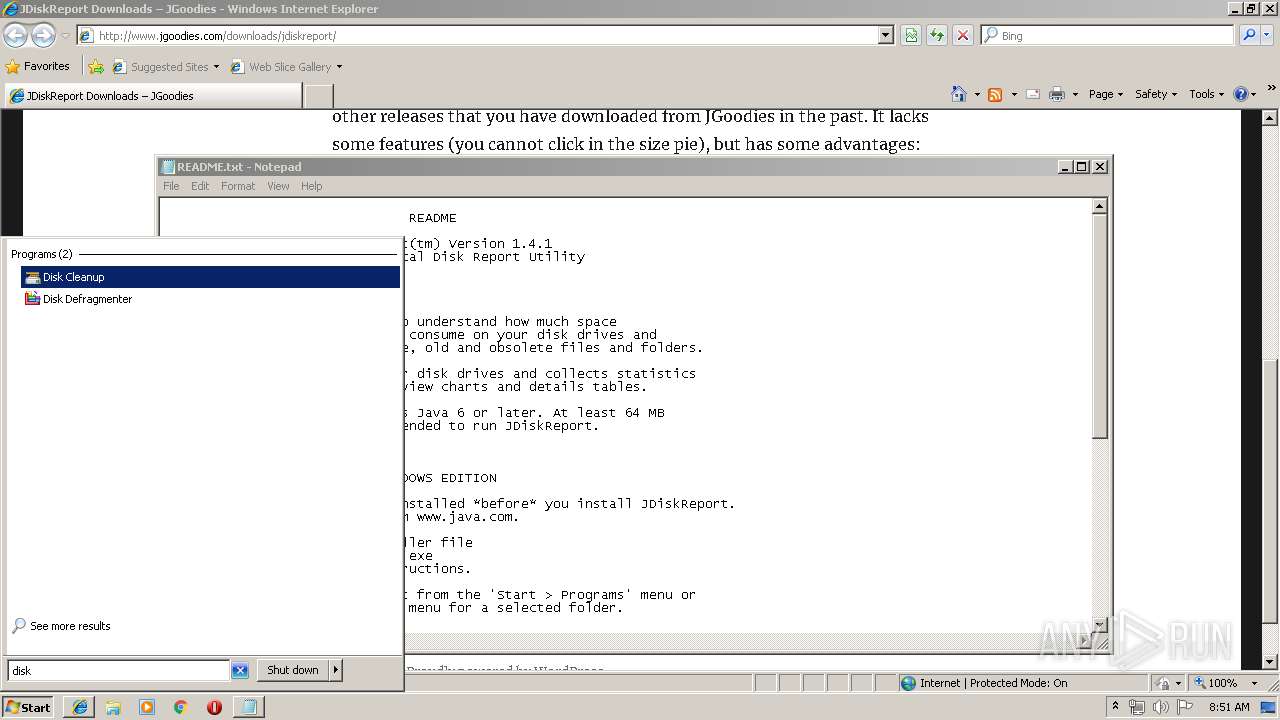Image resolution: width=1280 pixels, height=720 pixels.
Task: Click the IE Back navigation button
Action: pos(15,36)
